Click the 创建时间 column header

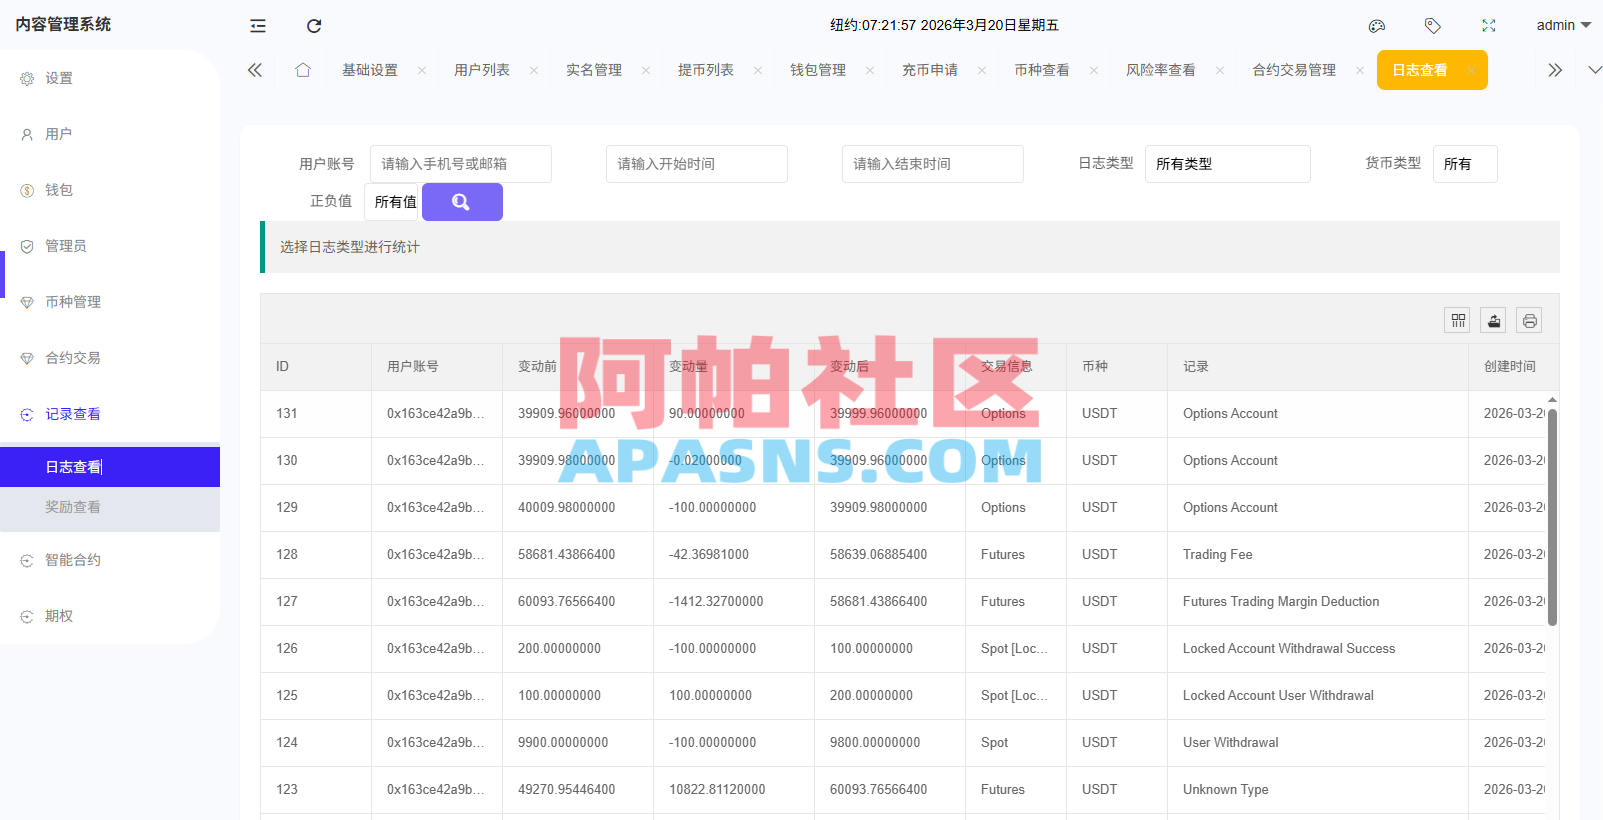point(1513,367)
